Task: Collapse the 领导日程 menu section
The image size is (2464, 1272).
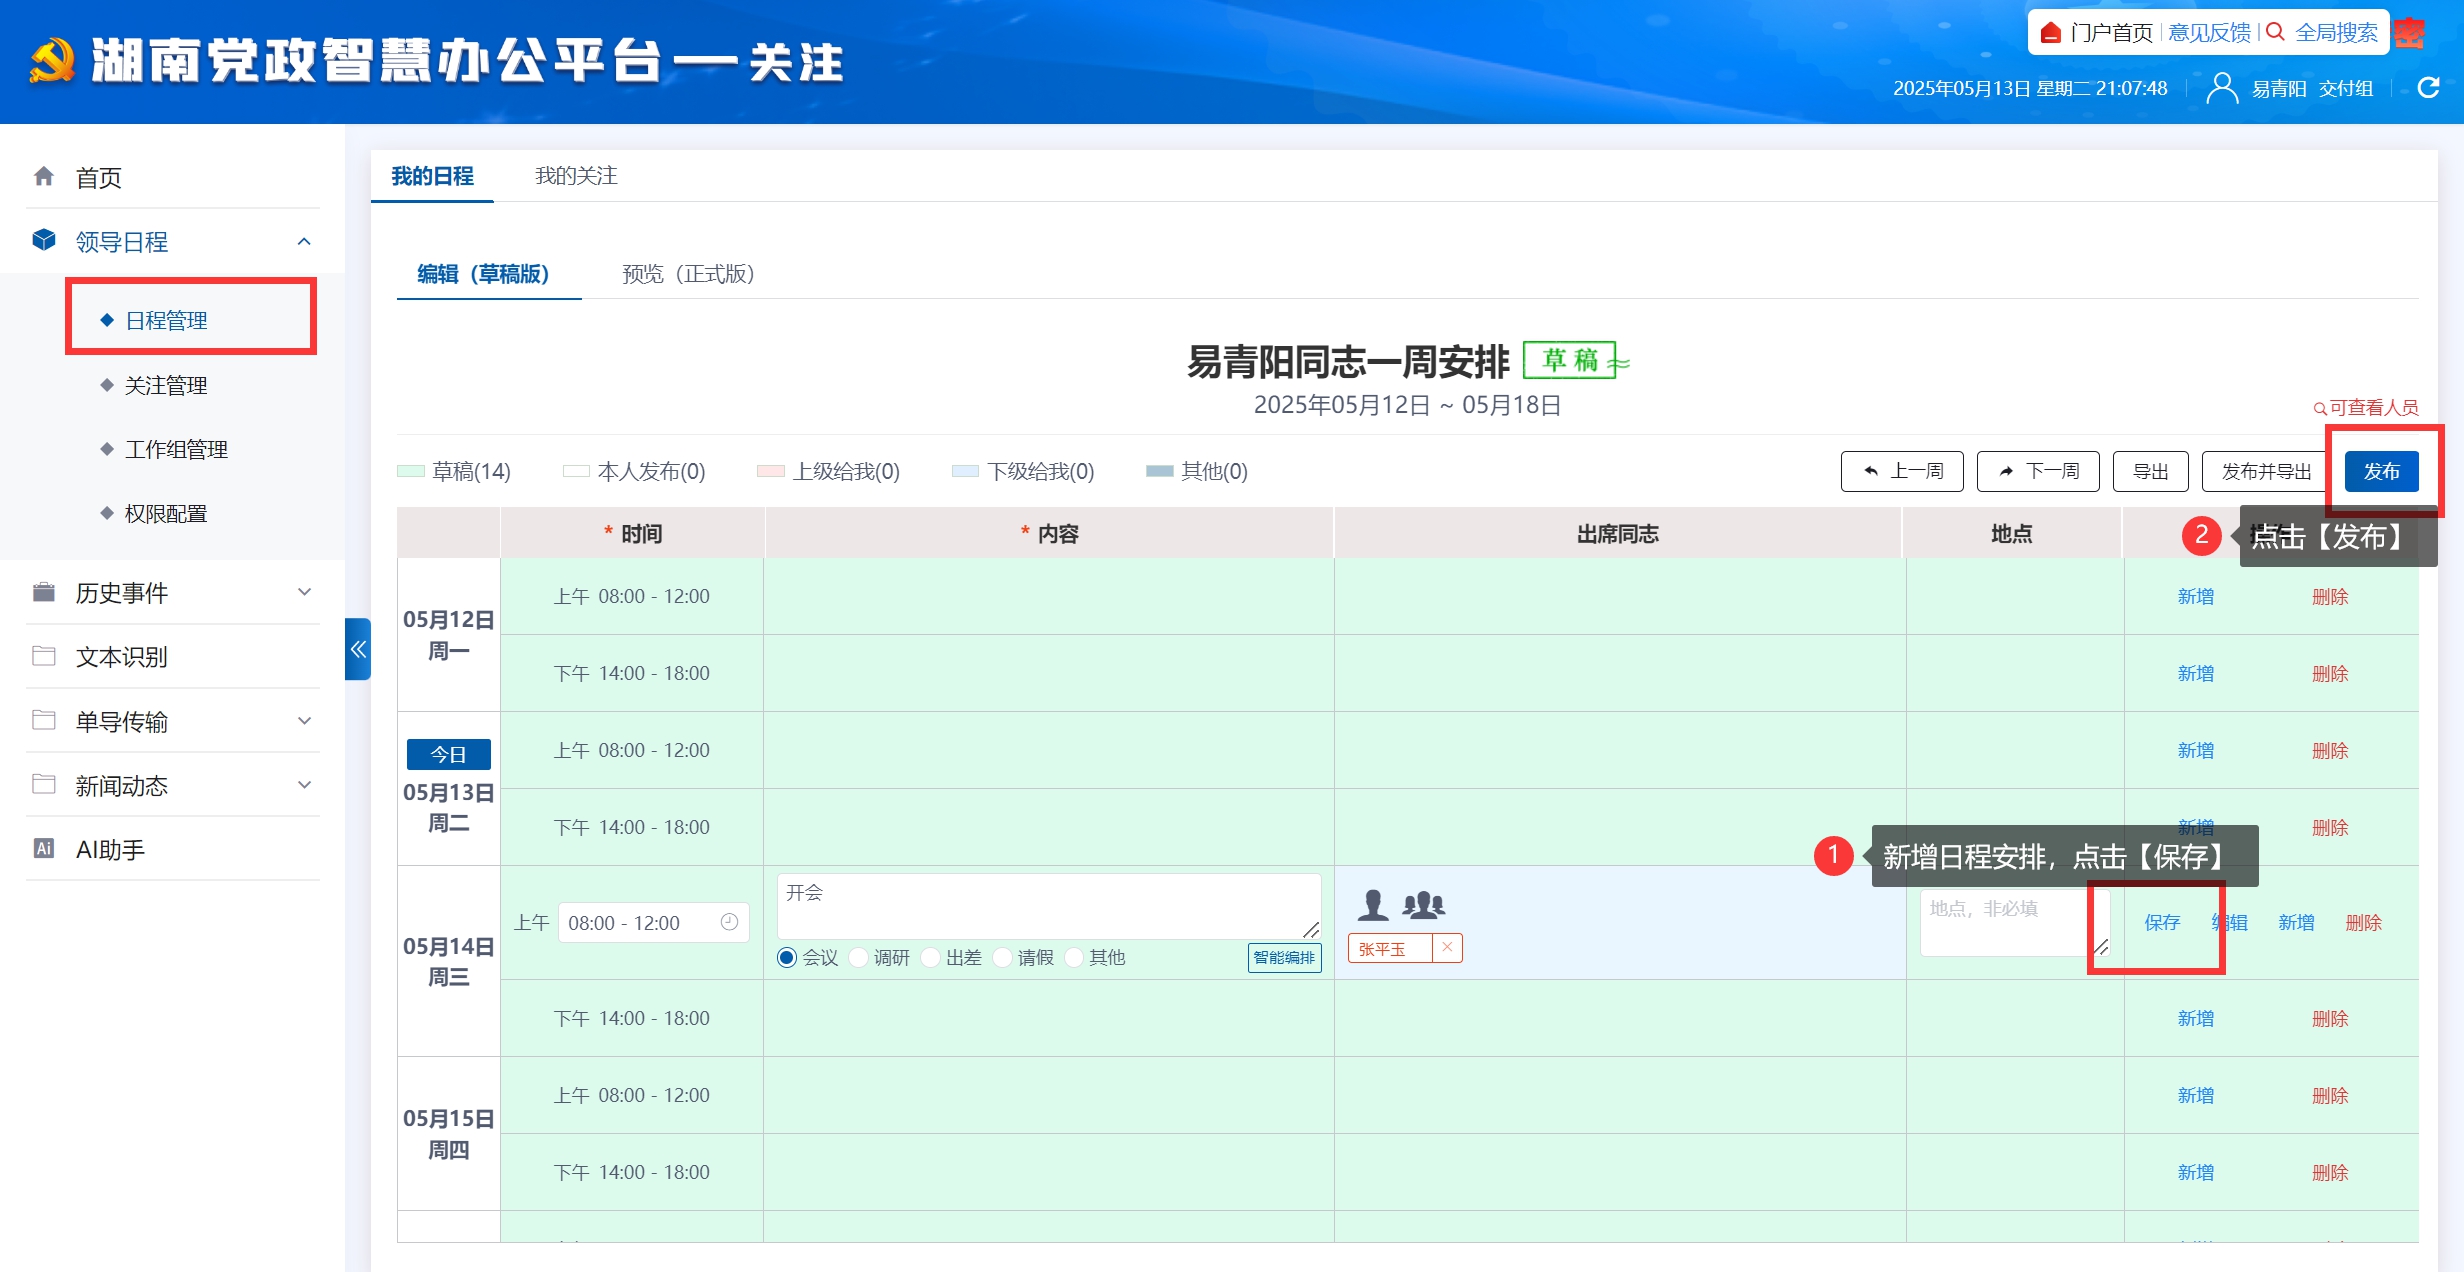Action: (x=304, y=241)
